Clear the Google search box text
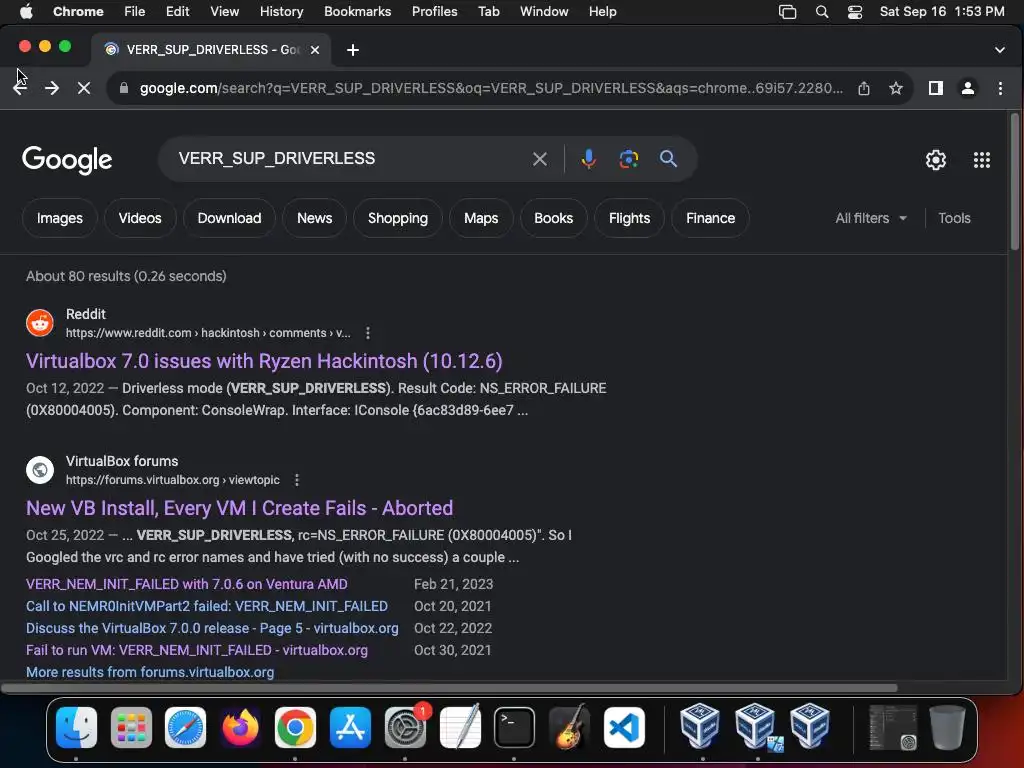This screenshot has width=1024, height=768. click(x=539, y=159)
